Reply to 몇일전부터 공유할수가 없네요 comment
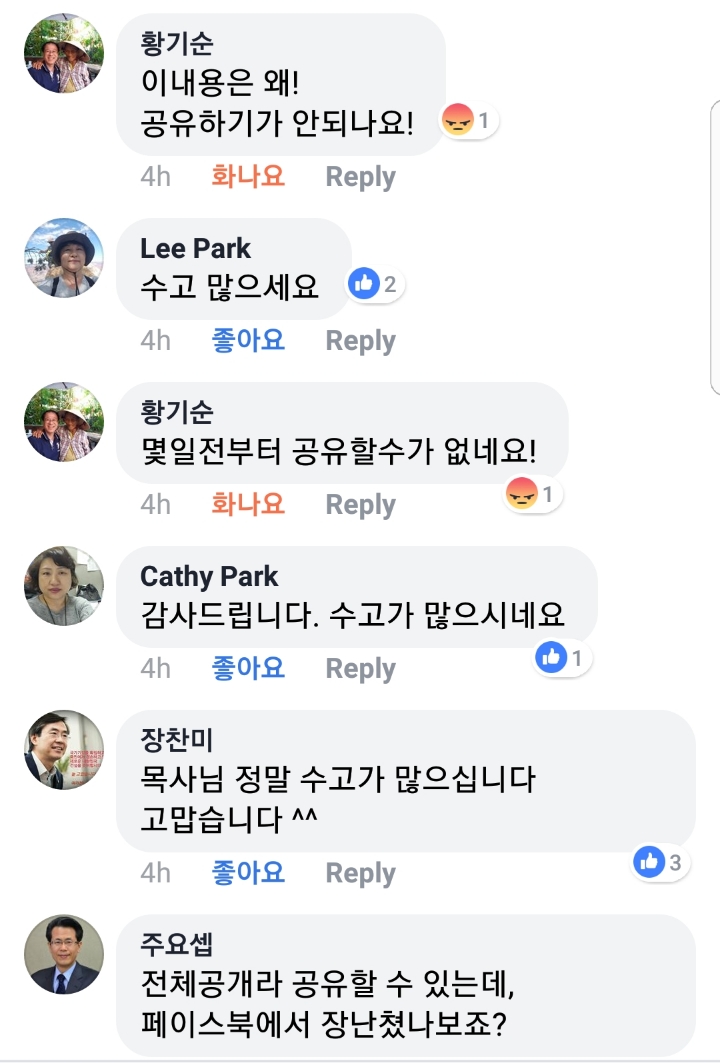This screenshot has height=1063, width=720. [x=360, y=505]
